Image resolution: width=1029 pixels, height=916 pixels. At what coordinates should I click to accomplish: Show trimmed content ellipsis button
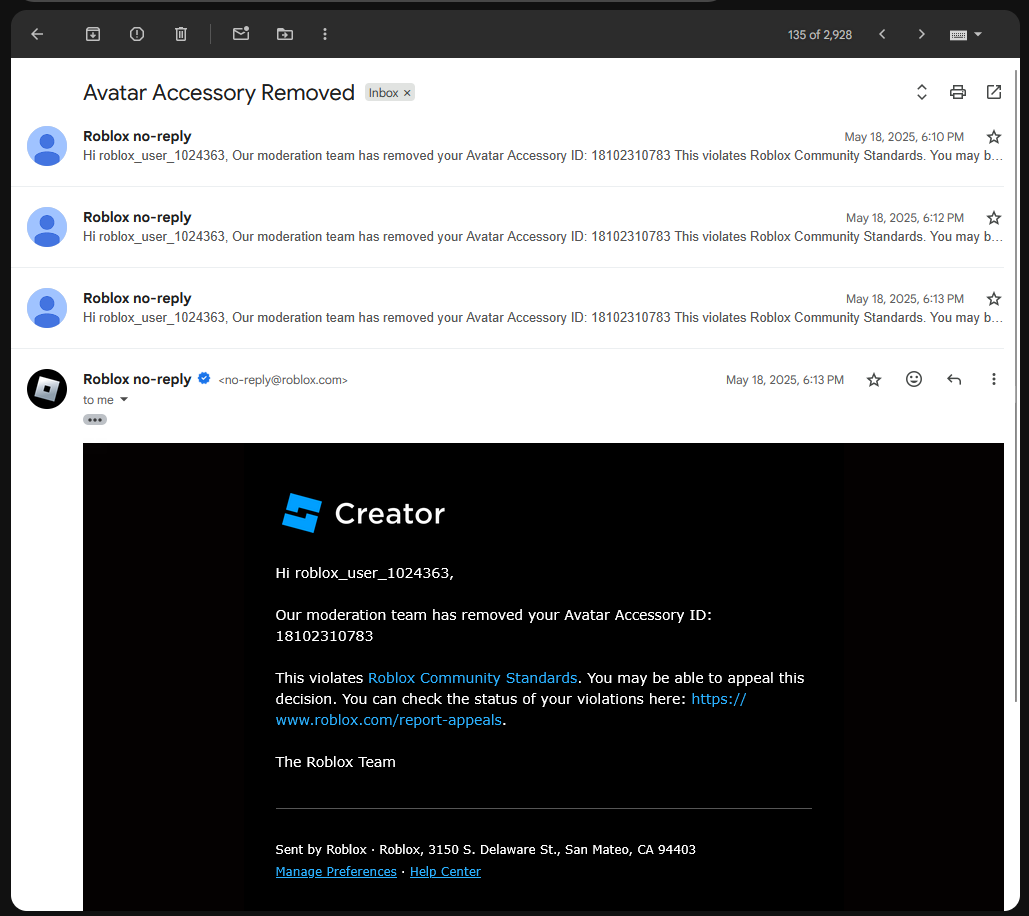pos(94,420)
